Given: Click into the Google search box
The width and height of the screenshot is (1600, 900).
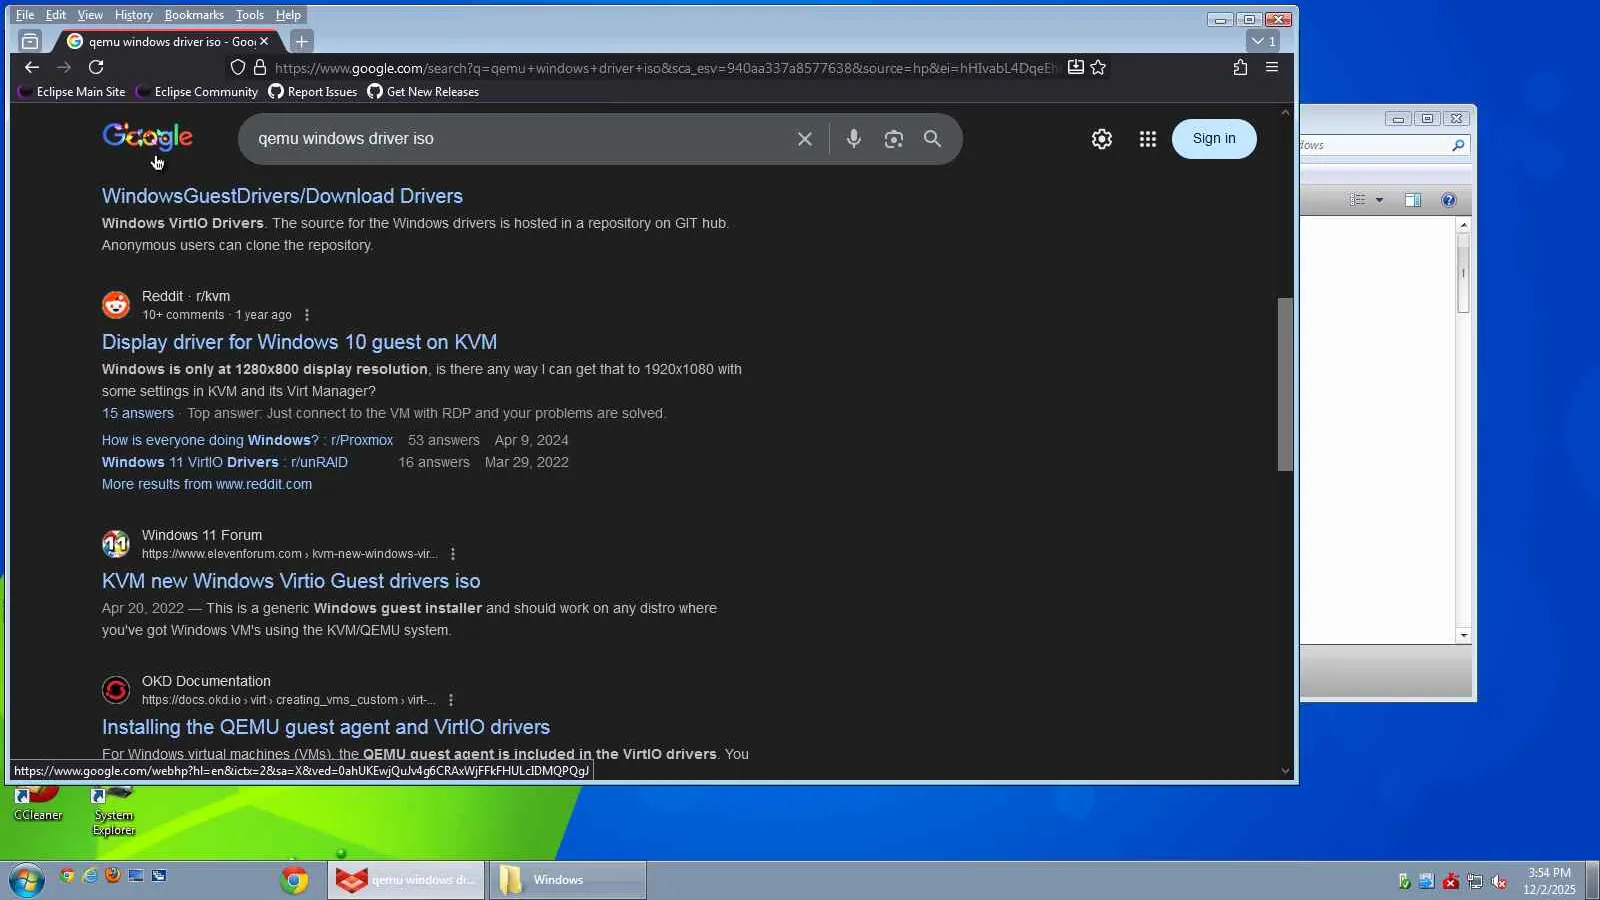Looking at the screenshot, I should pyautogui.click(x=520, y=139).
